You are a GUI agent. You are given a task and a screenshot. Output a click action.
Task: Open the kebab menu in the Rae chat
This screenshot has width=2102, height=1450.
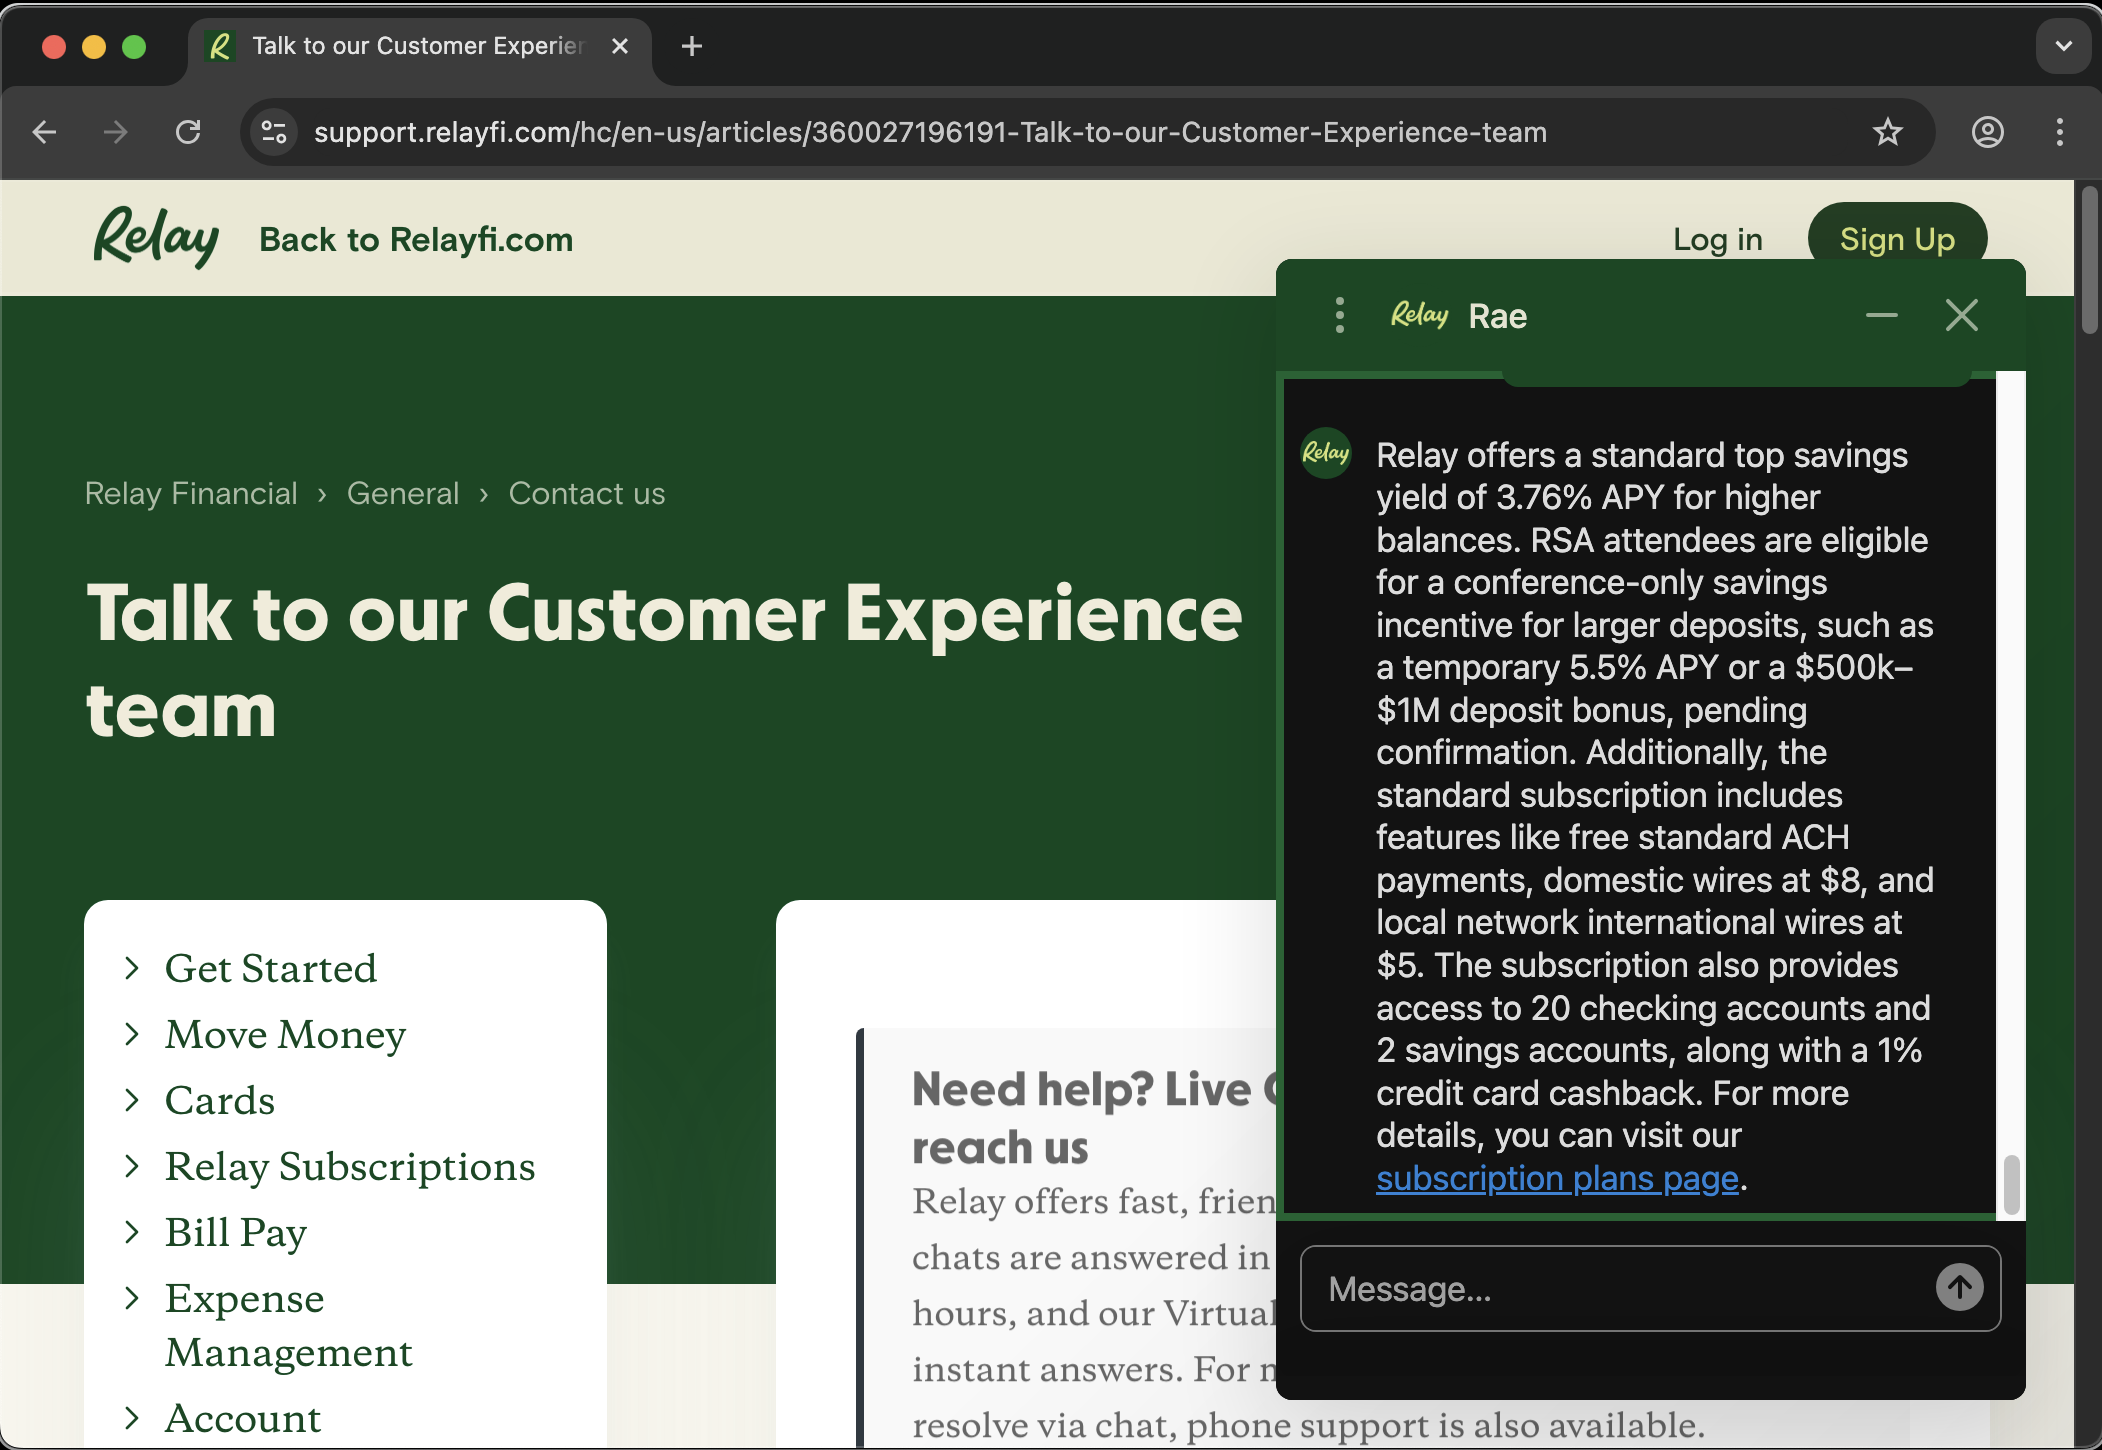tap(1338, 315)
